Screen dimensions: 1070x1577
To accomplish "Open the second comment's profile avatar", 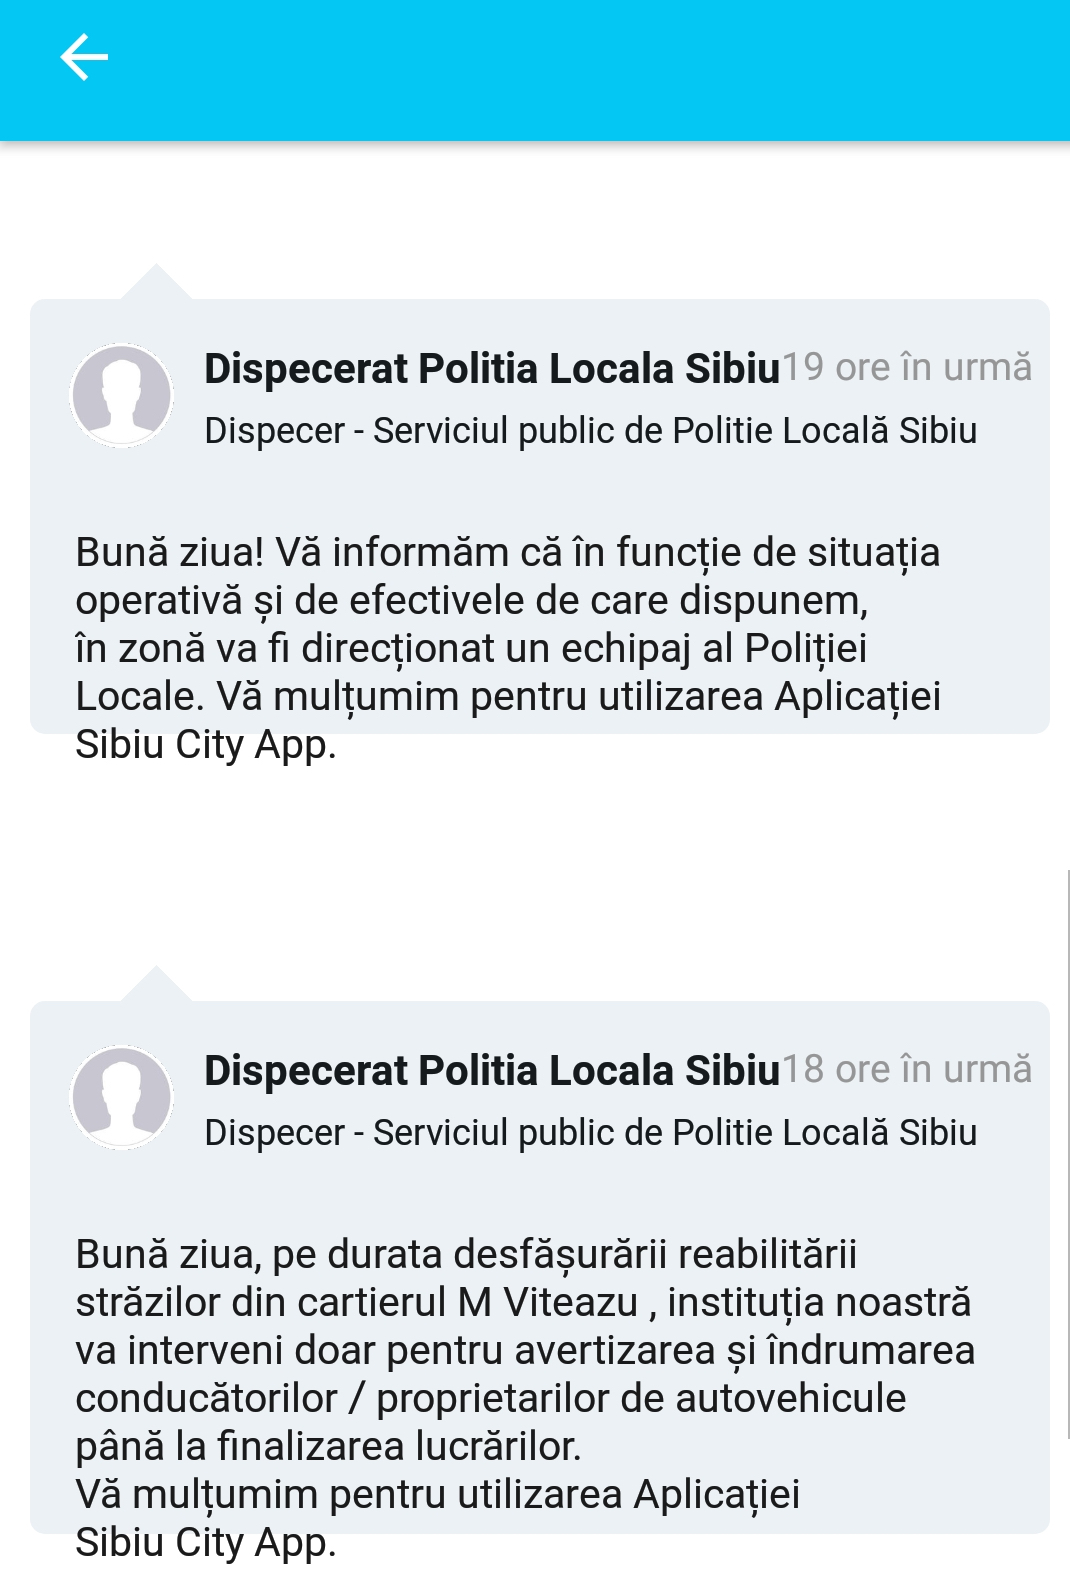I will (122, 1097).
